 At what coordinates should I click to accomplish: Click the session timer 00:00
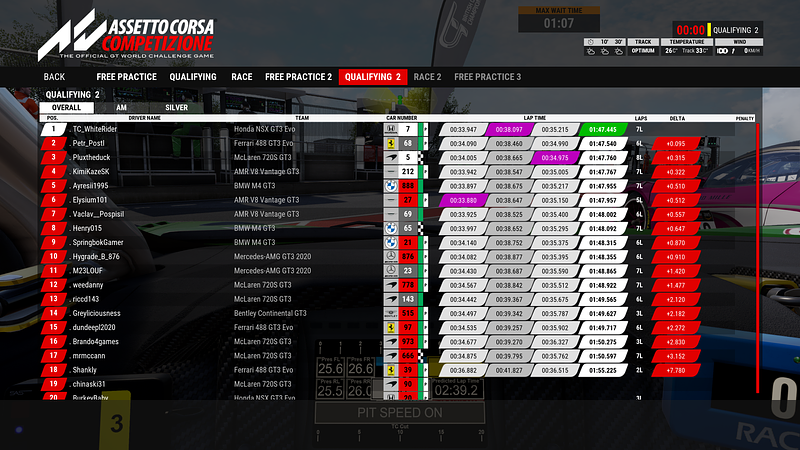690,30
